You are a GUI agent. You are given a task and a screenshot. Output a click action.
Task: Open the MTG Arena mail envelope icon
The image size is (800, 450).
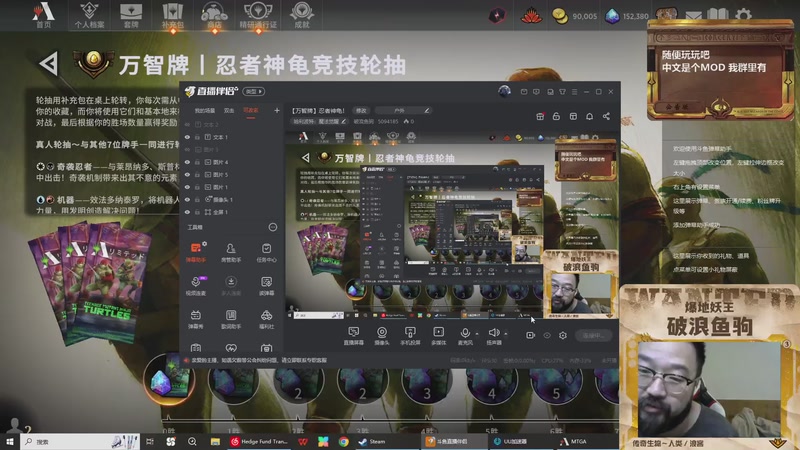click(x=693, y=16)
